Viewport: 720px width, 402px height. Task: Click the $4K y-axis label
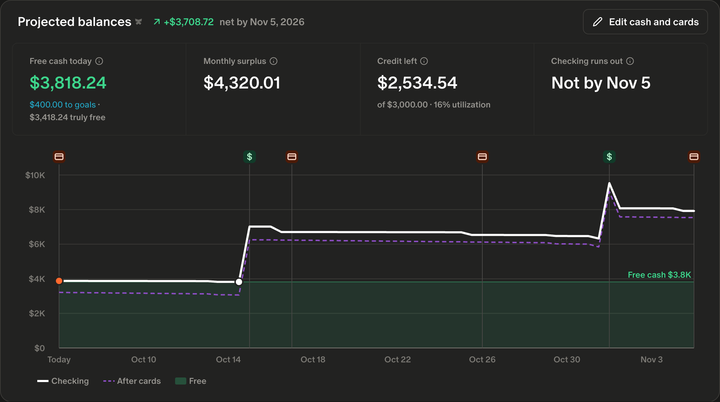37,279
